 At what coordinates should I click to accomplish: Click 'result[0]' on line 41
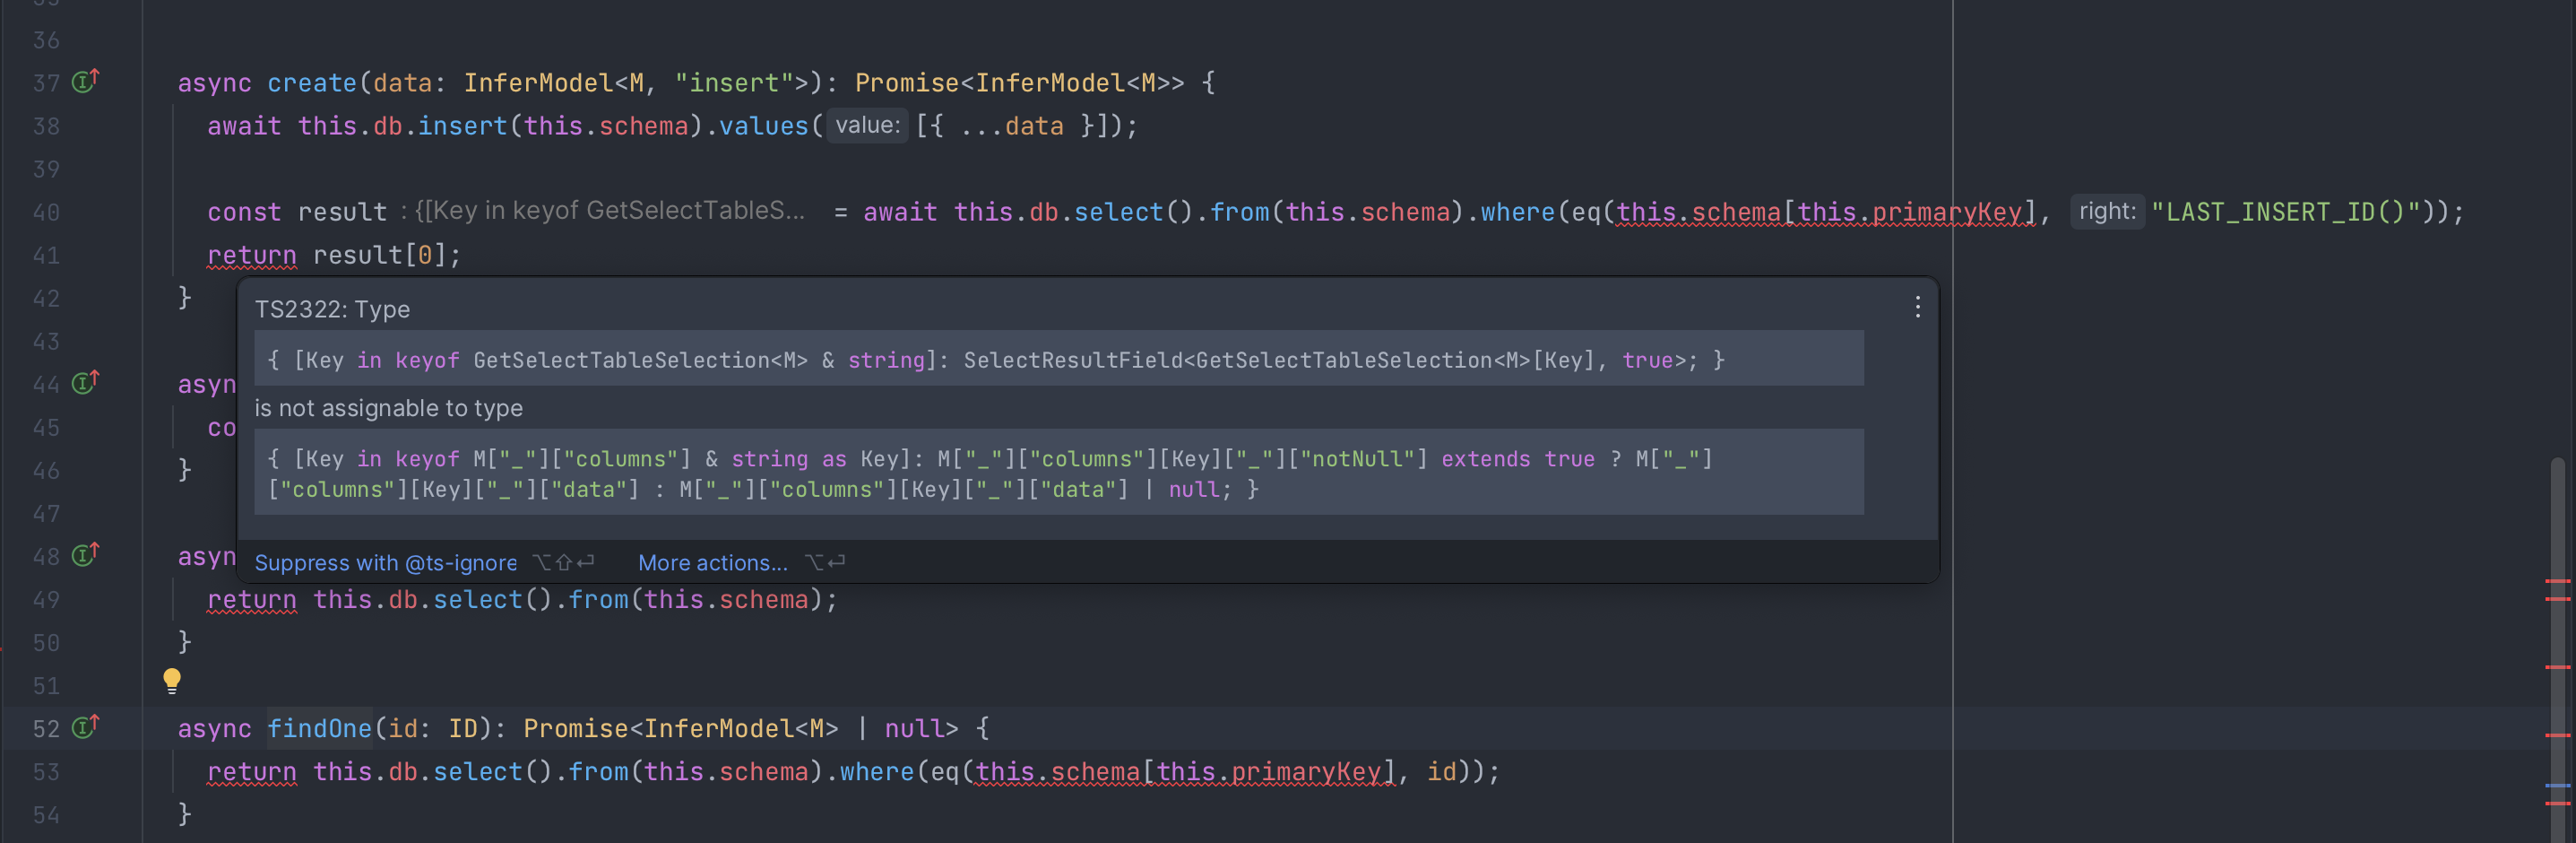pos(379,255)
